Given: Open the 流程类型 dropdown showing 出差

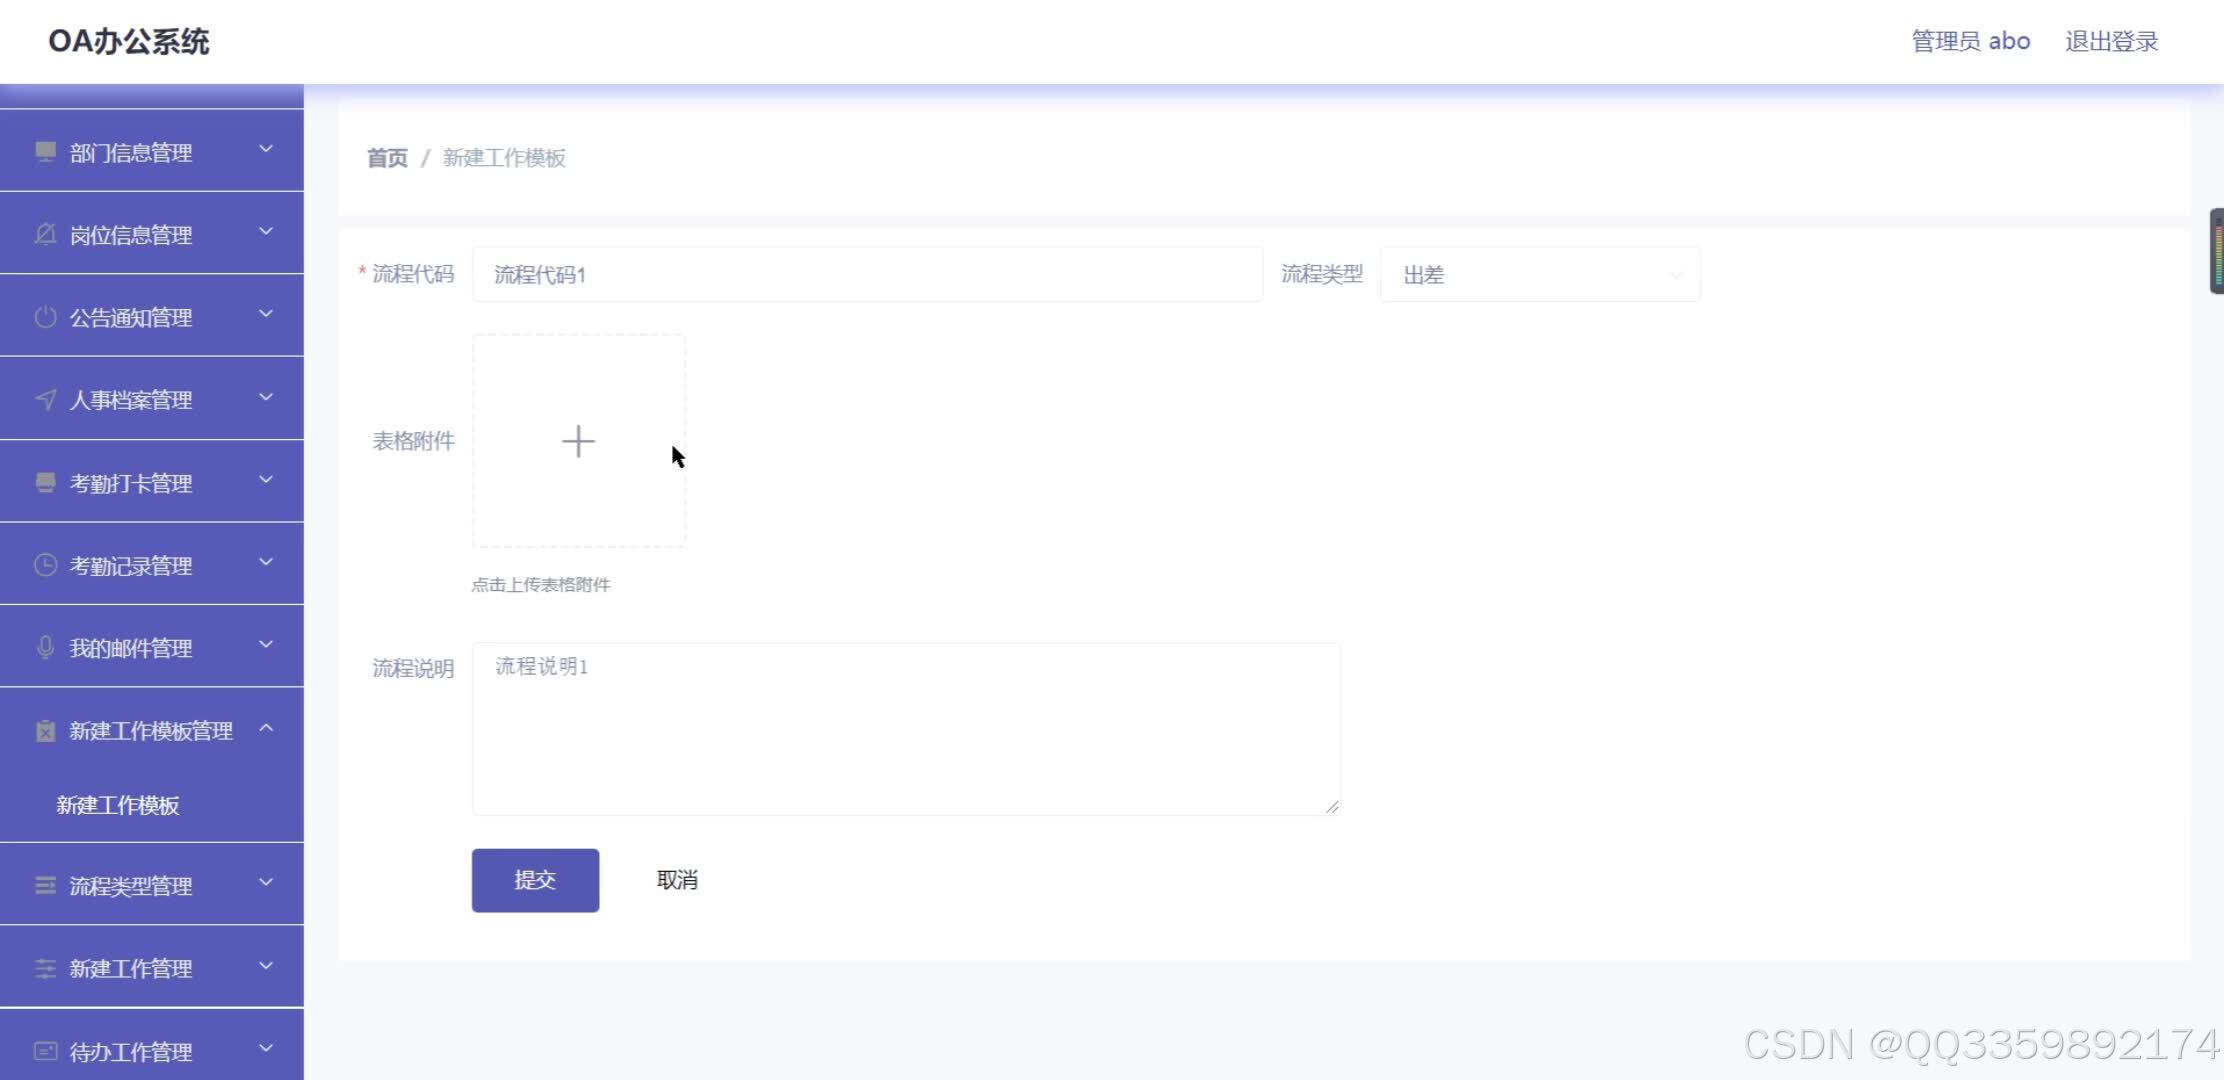Looking at the screenshot, I should 1538,274.
